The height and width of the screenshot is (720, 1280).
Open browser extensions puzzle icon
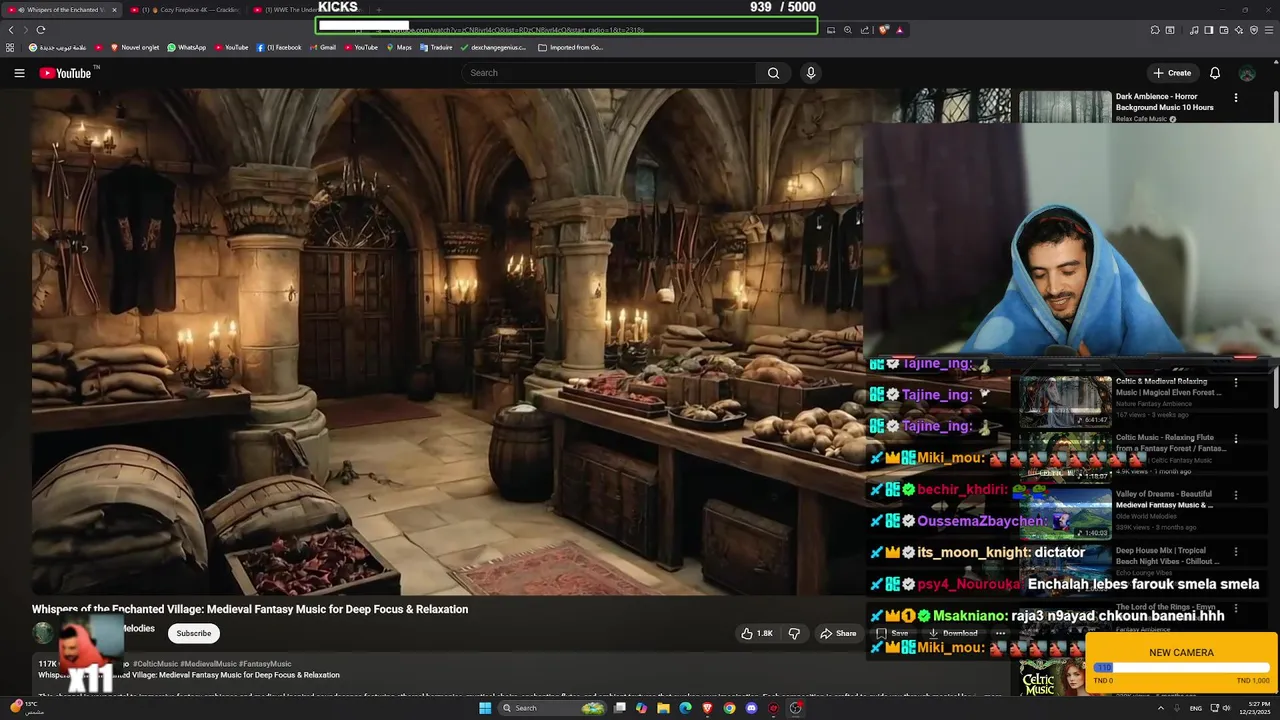coord(1155,30)
